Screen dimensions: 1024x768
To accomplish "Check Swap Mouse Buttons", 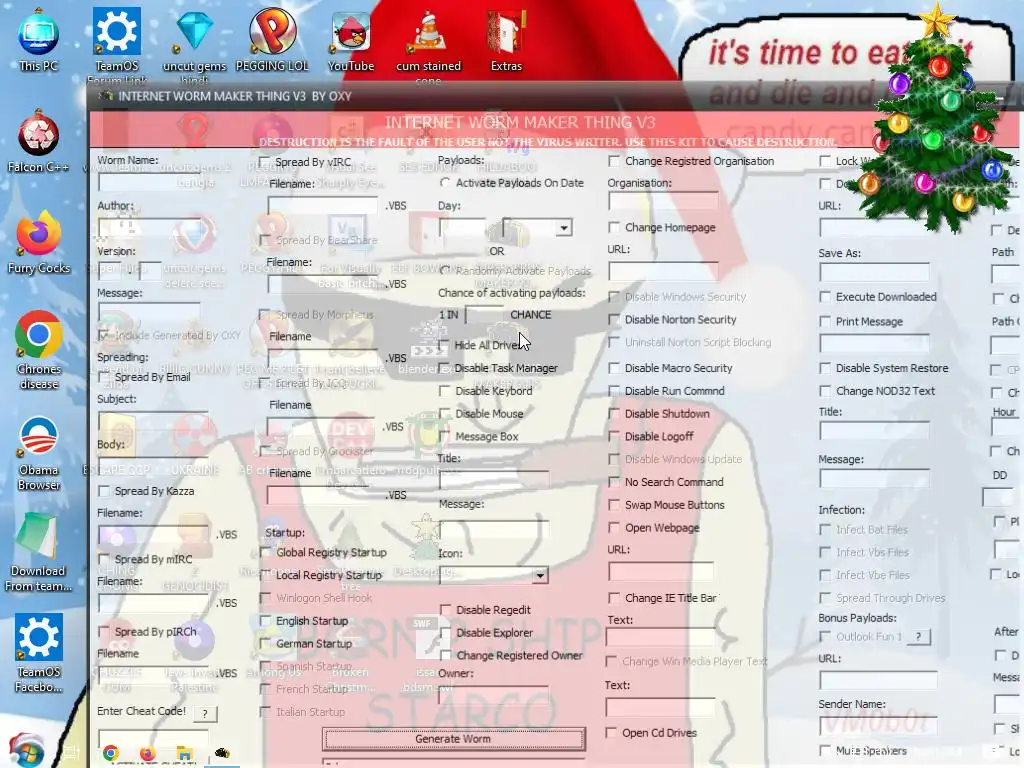I will 613,505.
